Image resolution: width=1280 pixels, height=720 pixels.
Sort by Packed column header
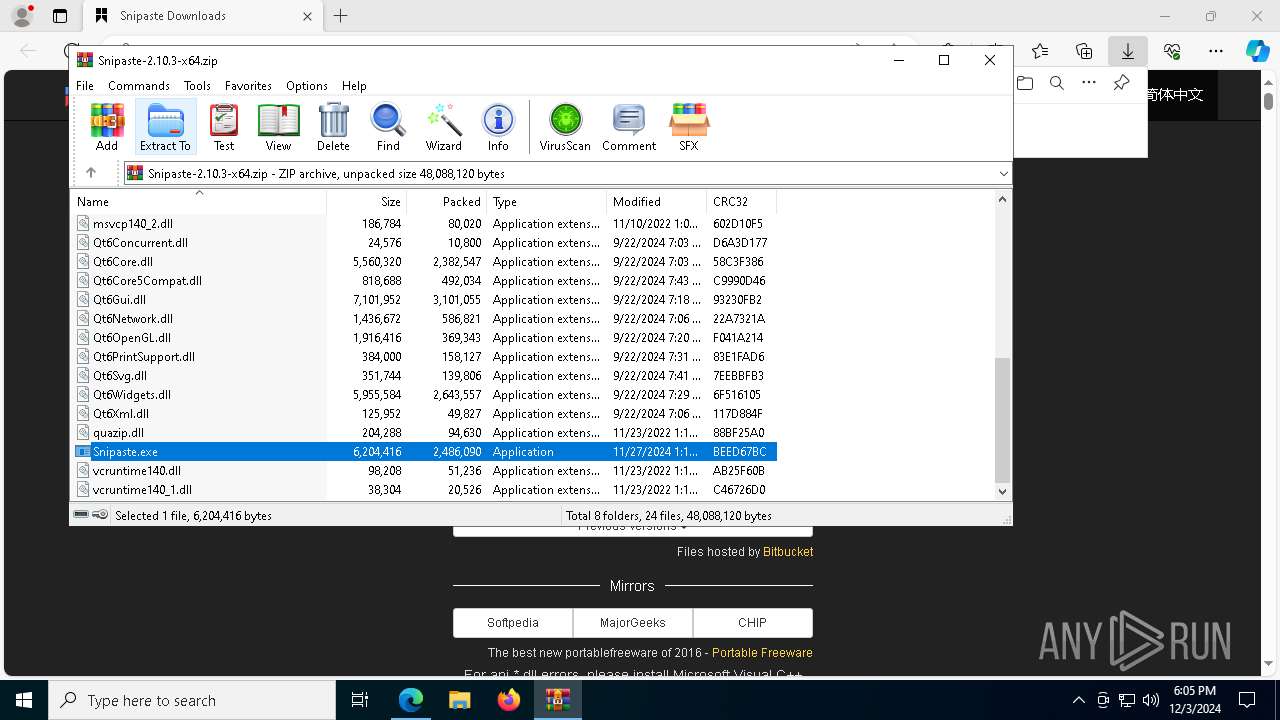[x=446, y=201]
